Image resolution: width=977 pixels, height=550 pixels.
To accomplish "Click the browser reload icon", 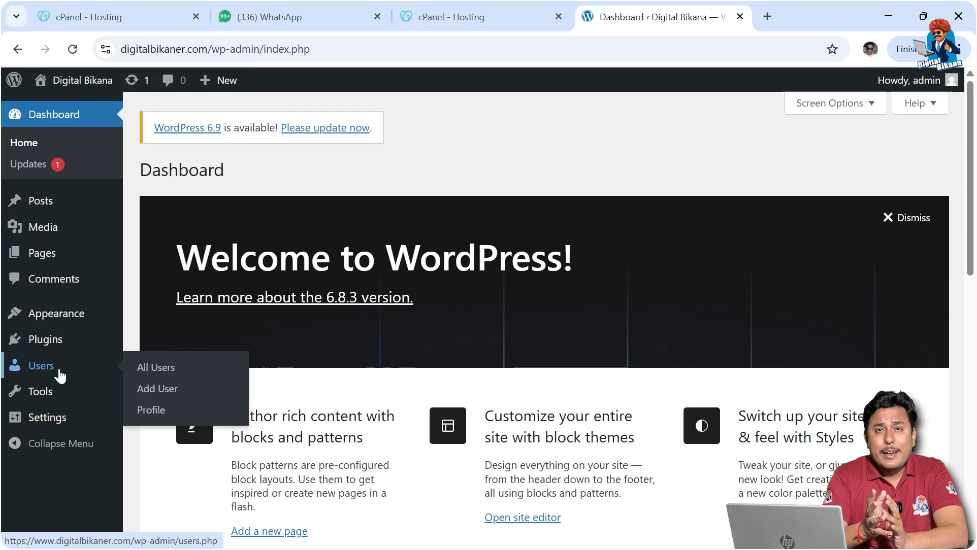I will click(72, 49).
